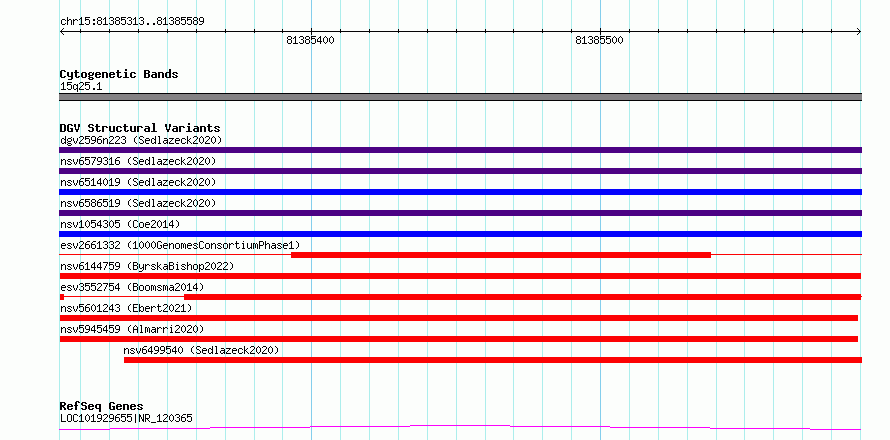Click the 15q25.1 band label
The height and width of the screenshot is (440, 890).
[81, 87]
